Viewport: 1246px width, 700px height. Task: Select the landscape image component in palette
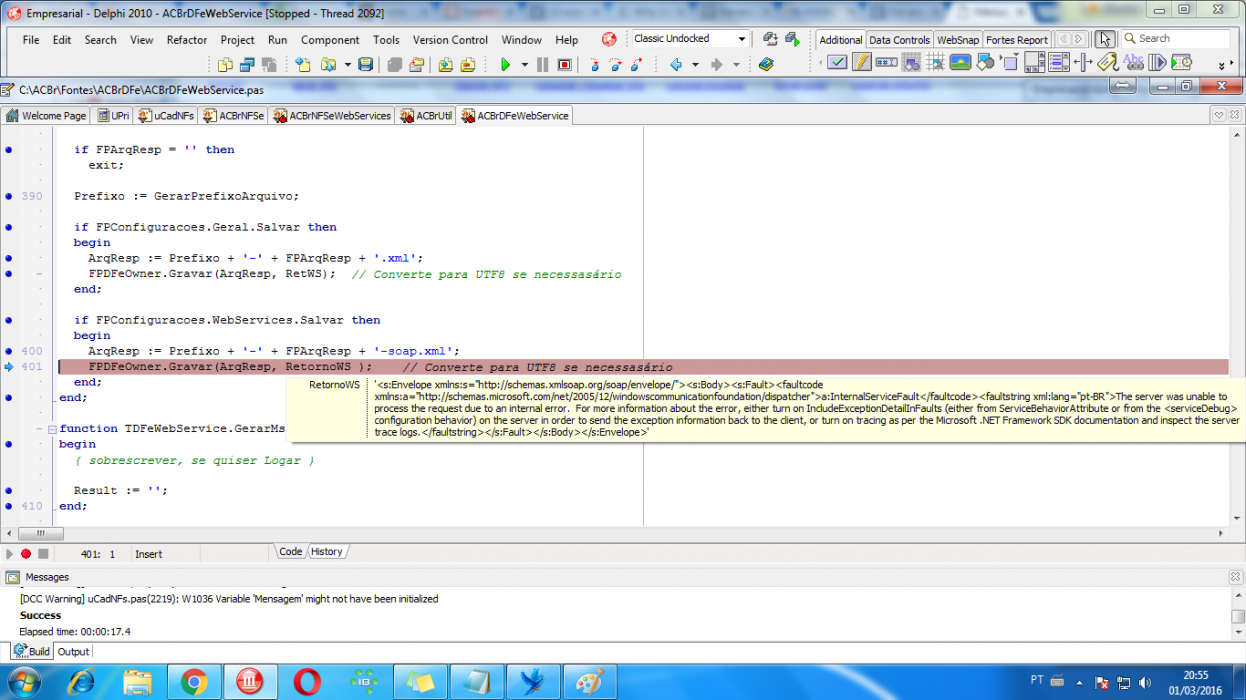point(960,62)
